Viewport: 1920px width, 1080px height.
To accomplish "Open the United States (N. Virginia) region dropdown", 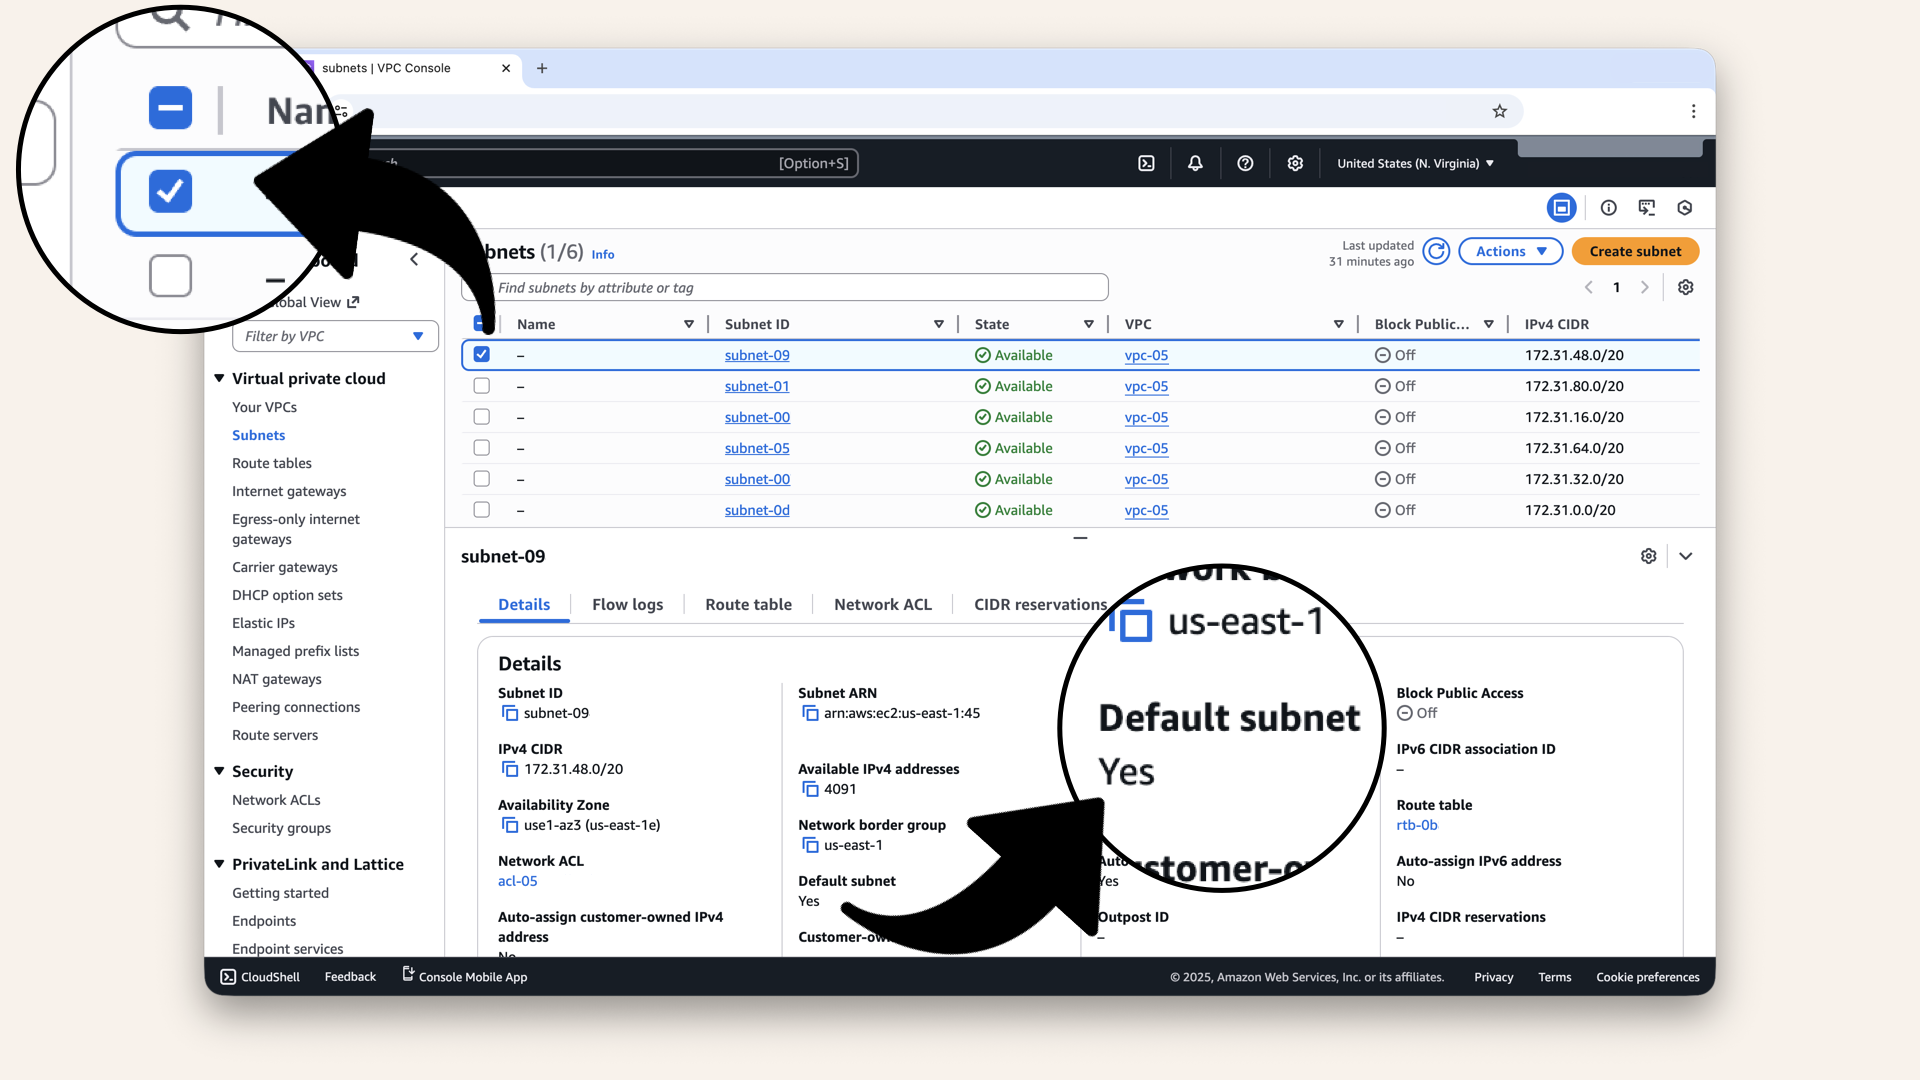I will pyautogui.click(x=1415, y=163).
